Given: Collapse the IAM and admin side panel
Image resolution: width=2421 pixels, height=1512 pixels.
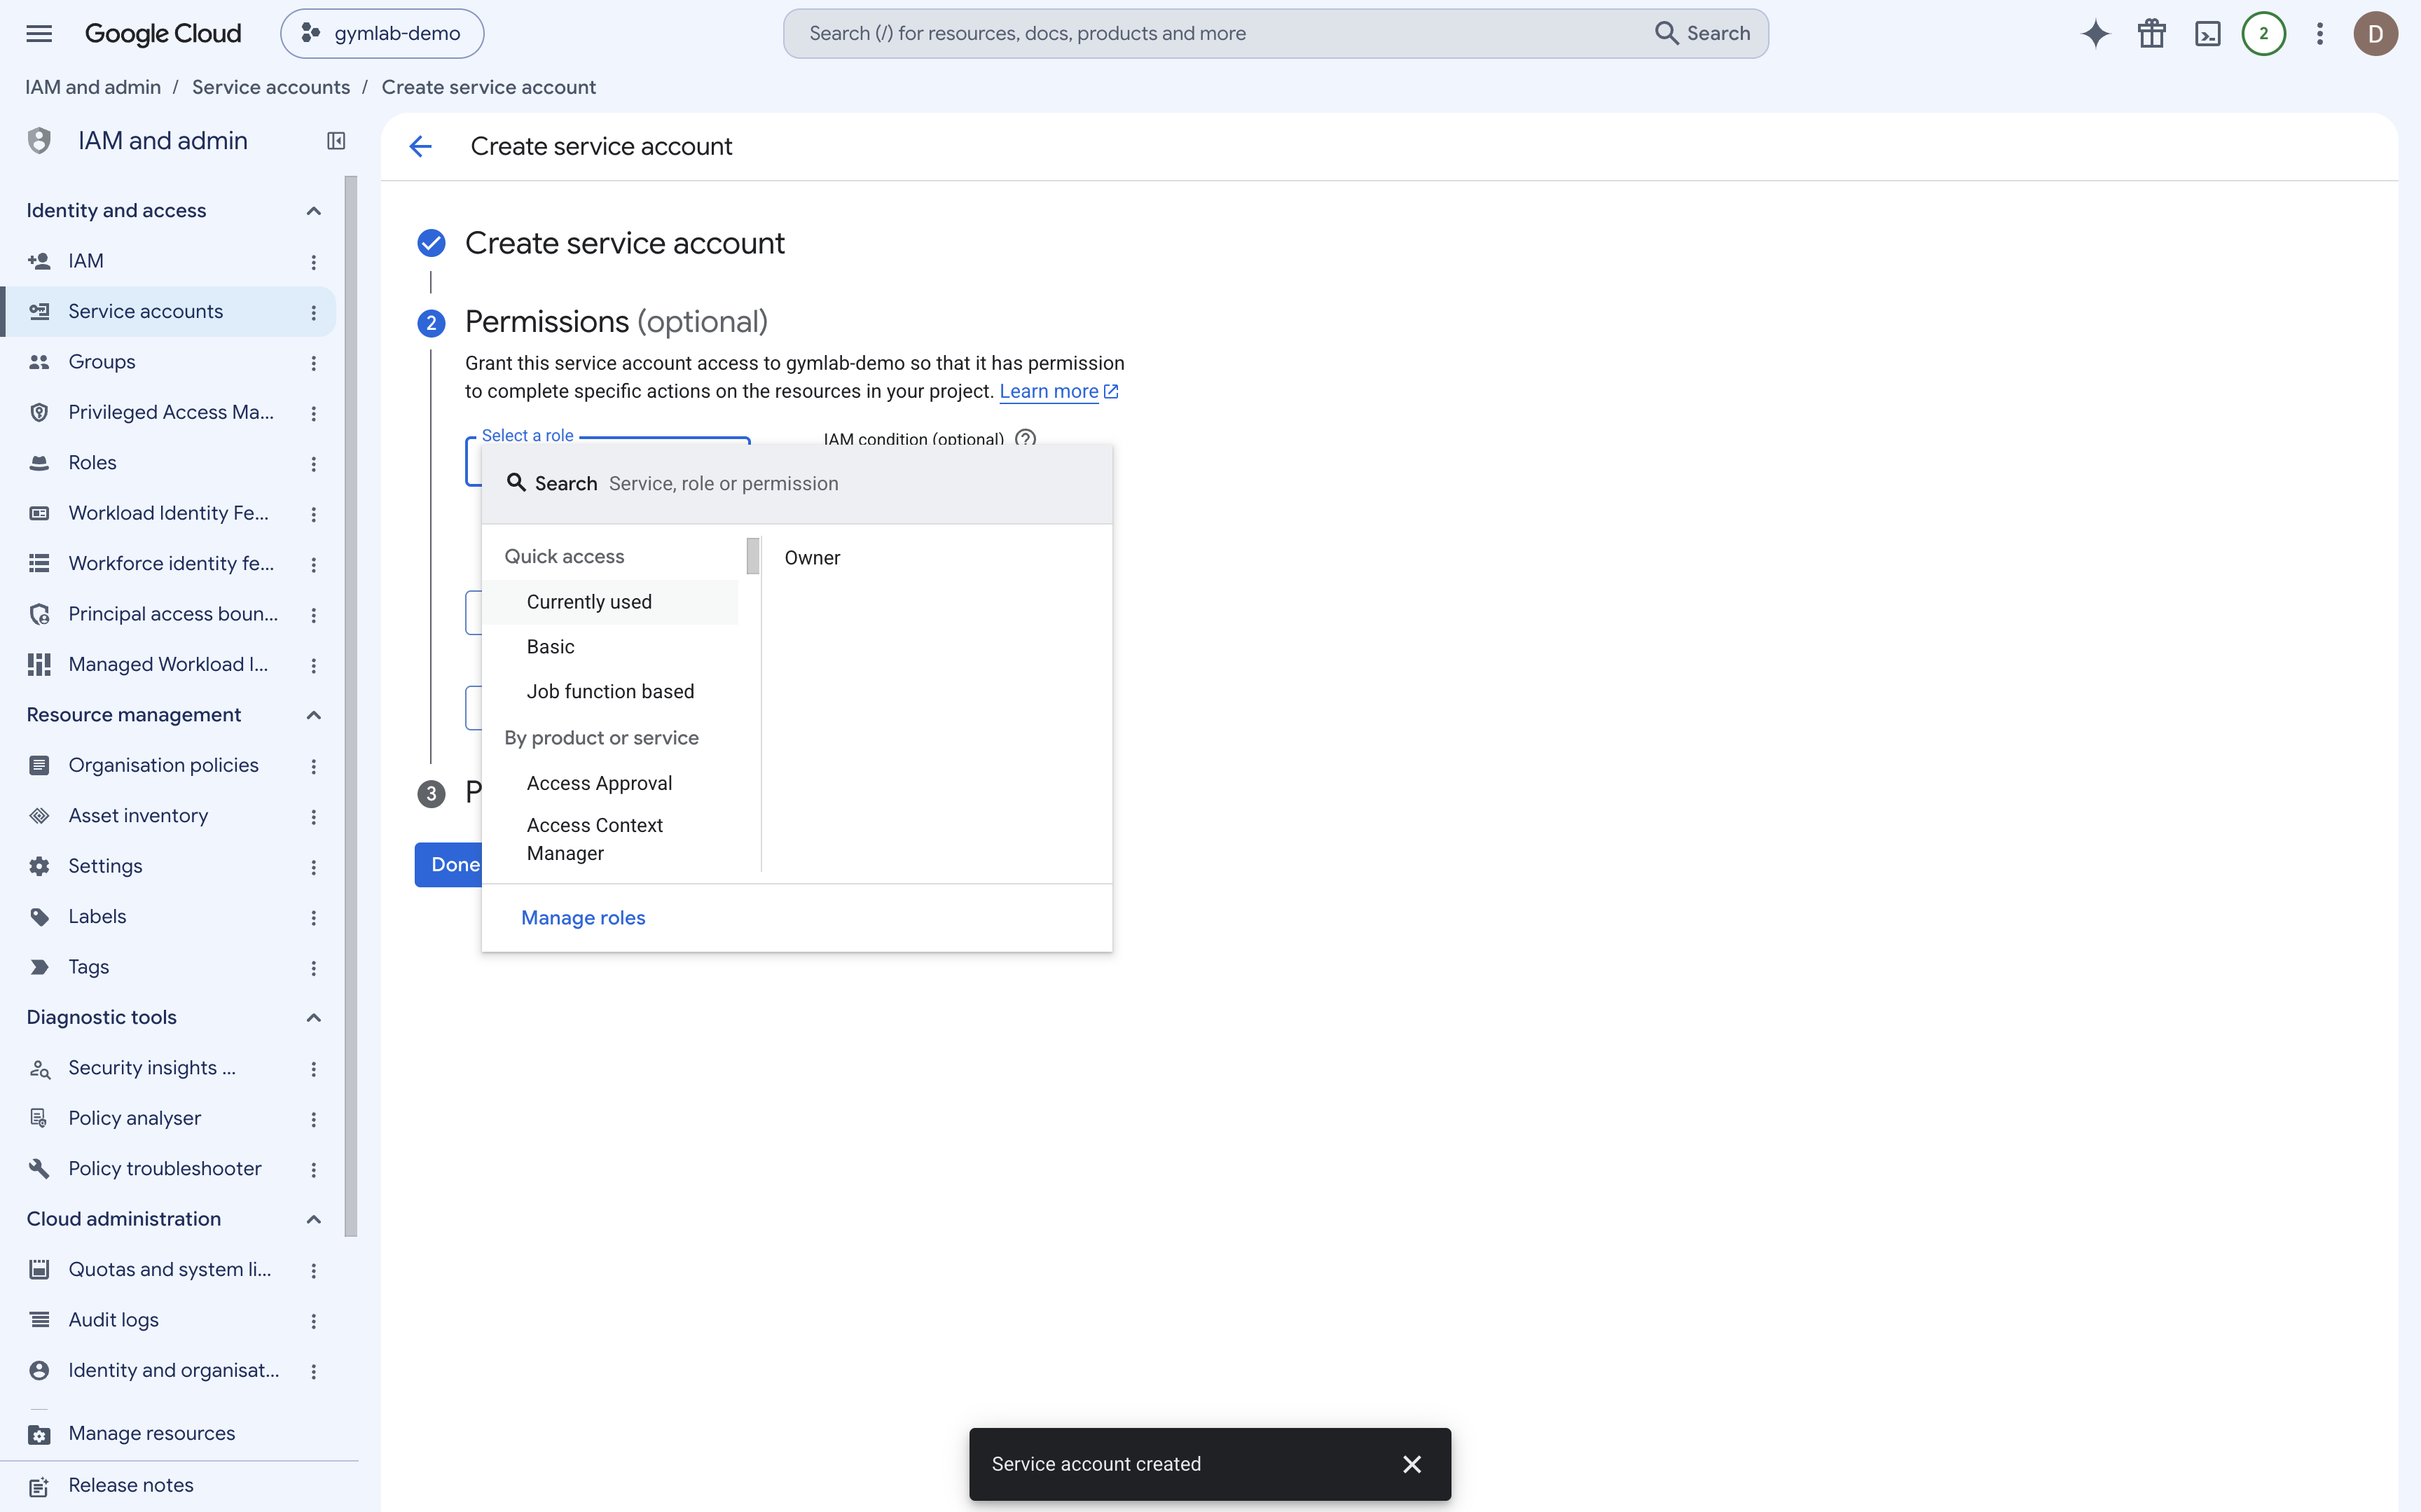Looking at the screenshot, I should (x=336, y=141).
